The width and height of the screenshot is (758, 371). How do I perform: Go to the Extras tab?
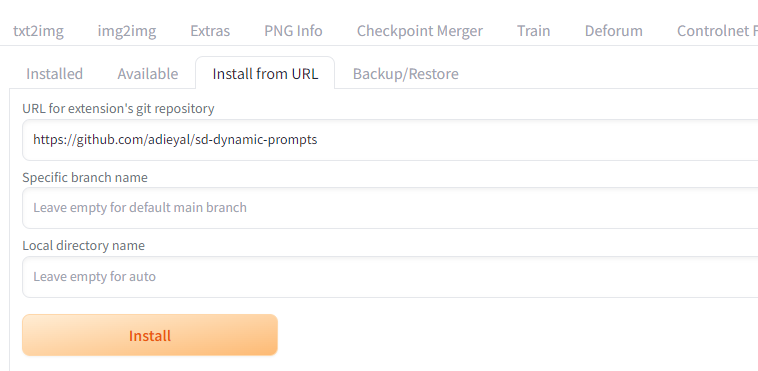pos(210,31)
